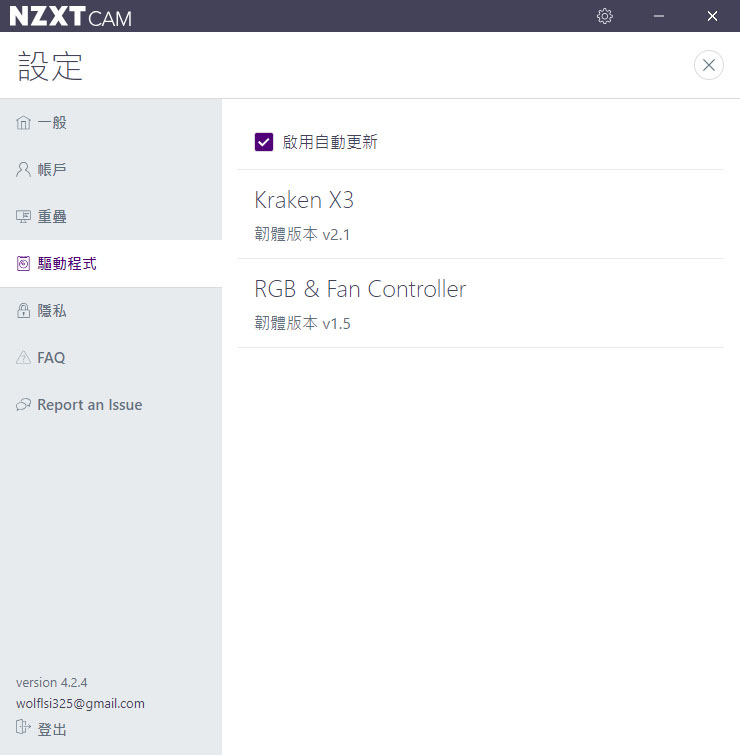740x755 pixels.
Task: Open the 重疊 overlay settings
Action: (x=111, y=217)
